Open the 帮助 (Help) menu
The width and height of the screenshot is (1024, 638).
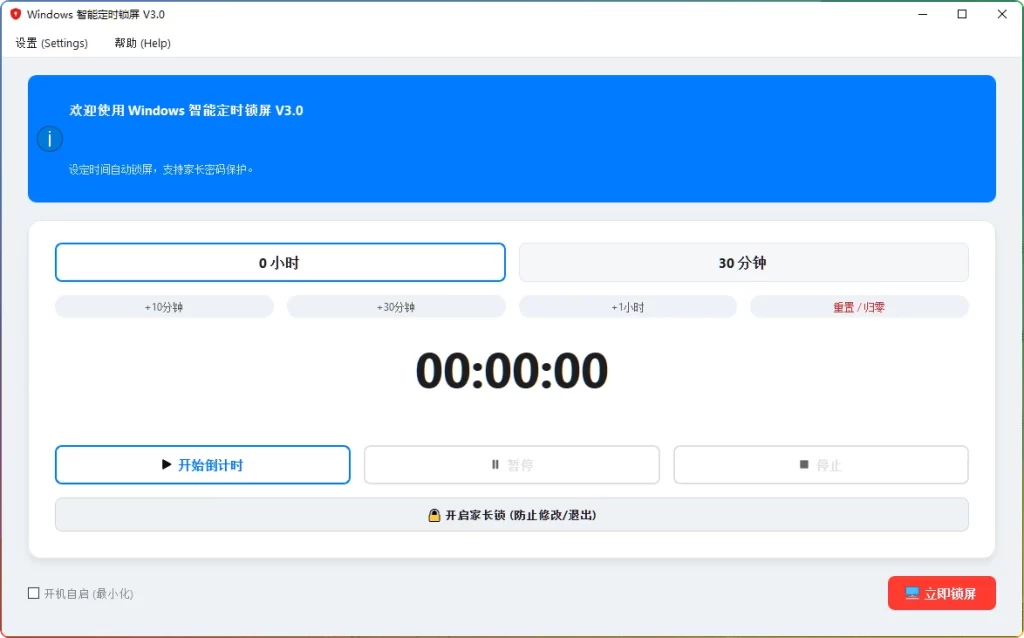pyautogui.click(x=140, y=43)
